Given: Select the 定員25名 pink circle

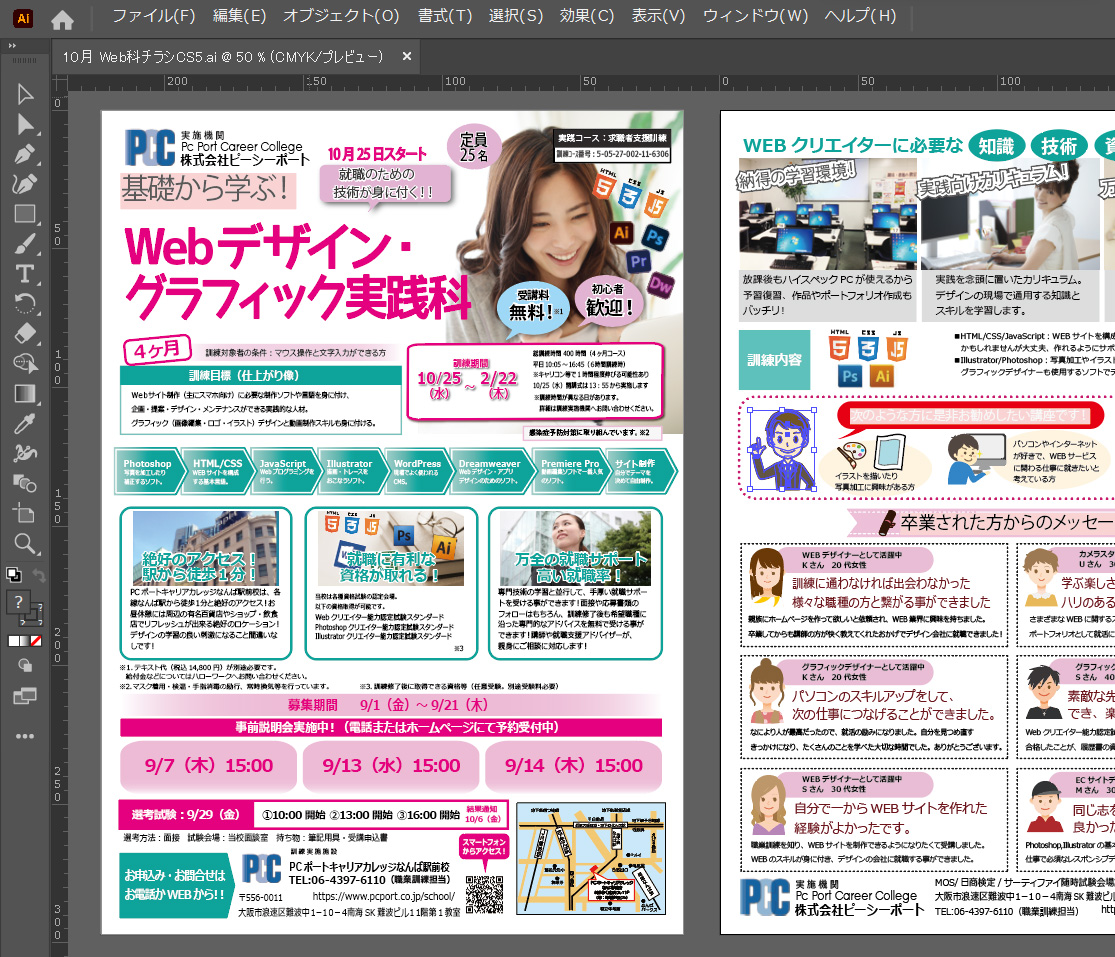Looking at the screenshot, I should pyautogui.click(x=474, y=147).
